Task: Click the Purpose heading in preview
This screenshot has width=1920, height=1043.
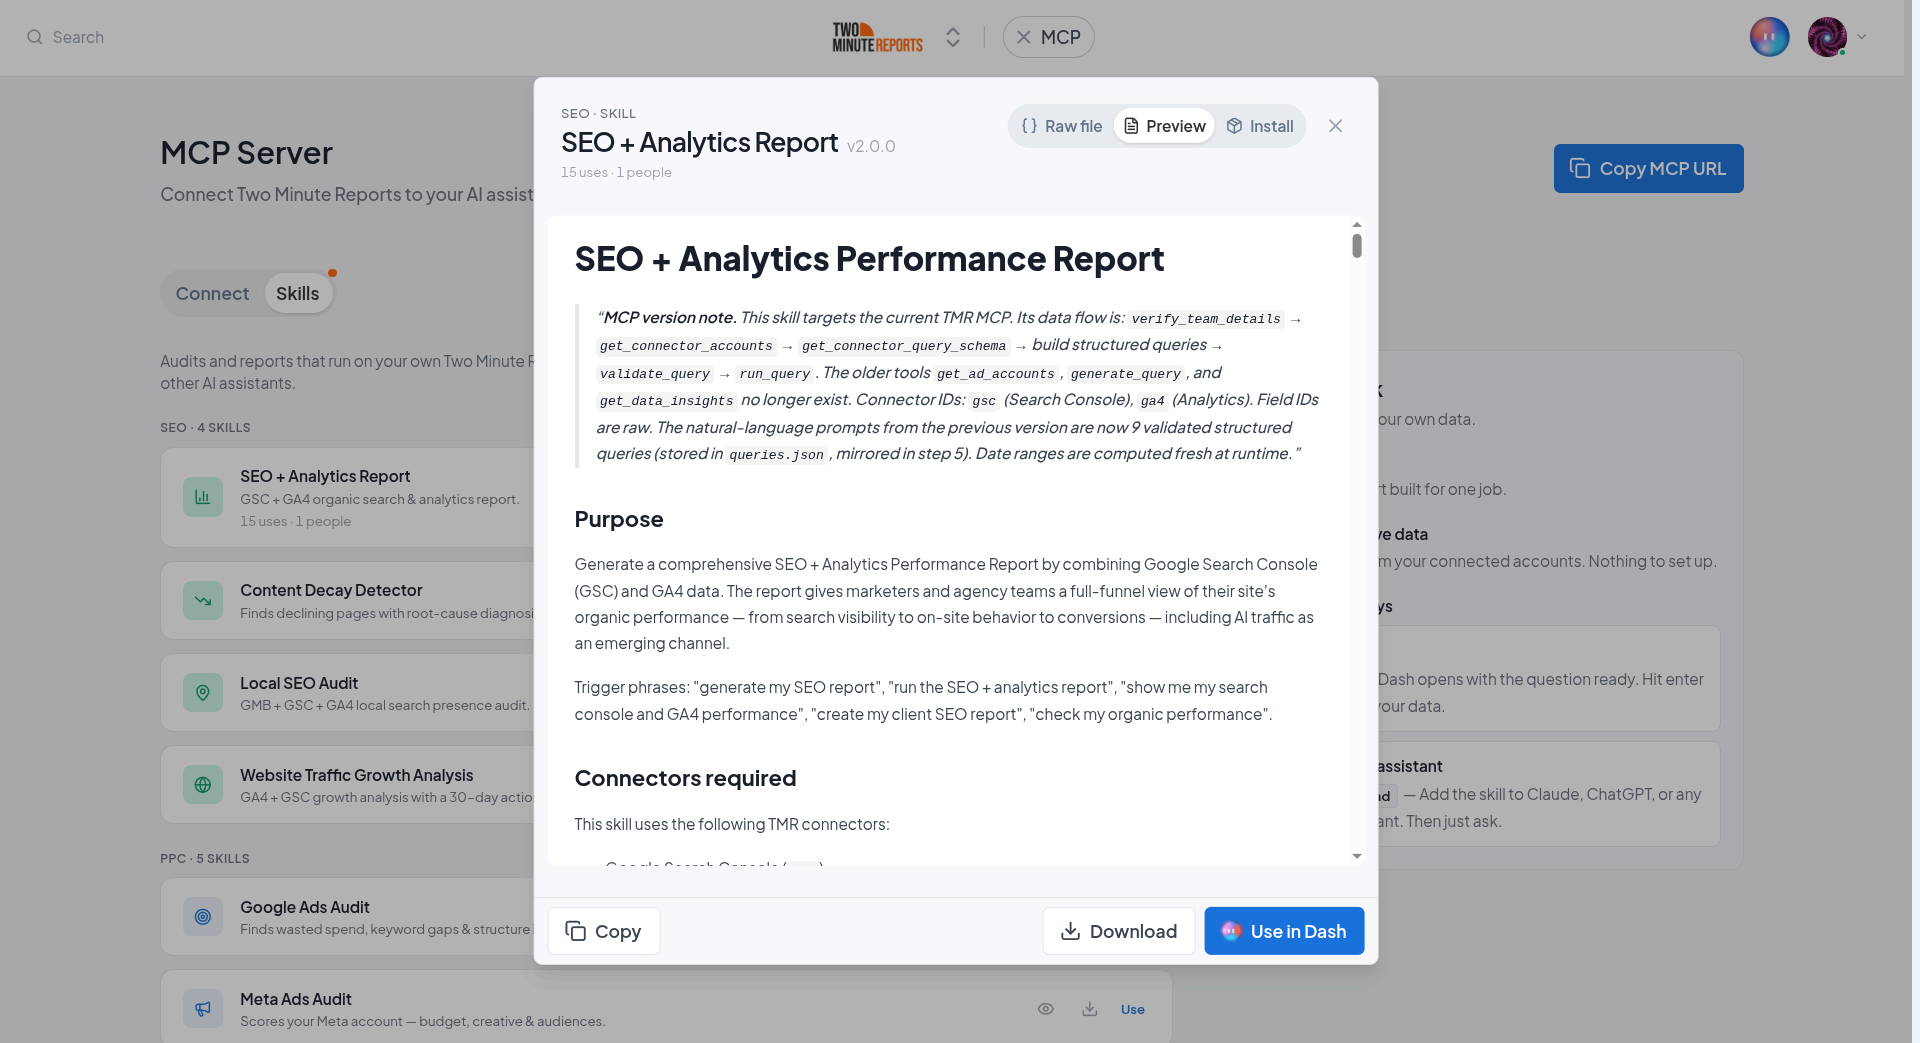Action: tap(619, 519)
